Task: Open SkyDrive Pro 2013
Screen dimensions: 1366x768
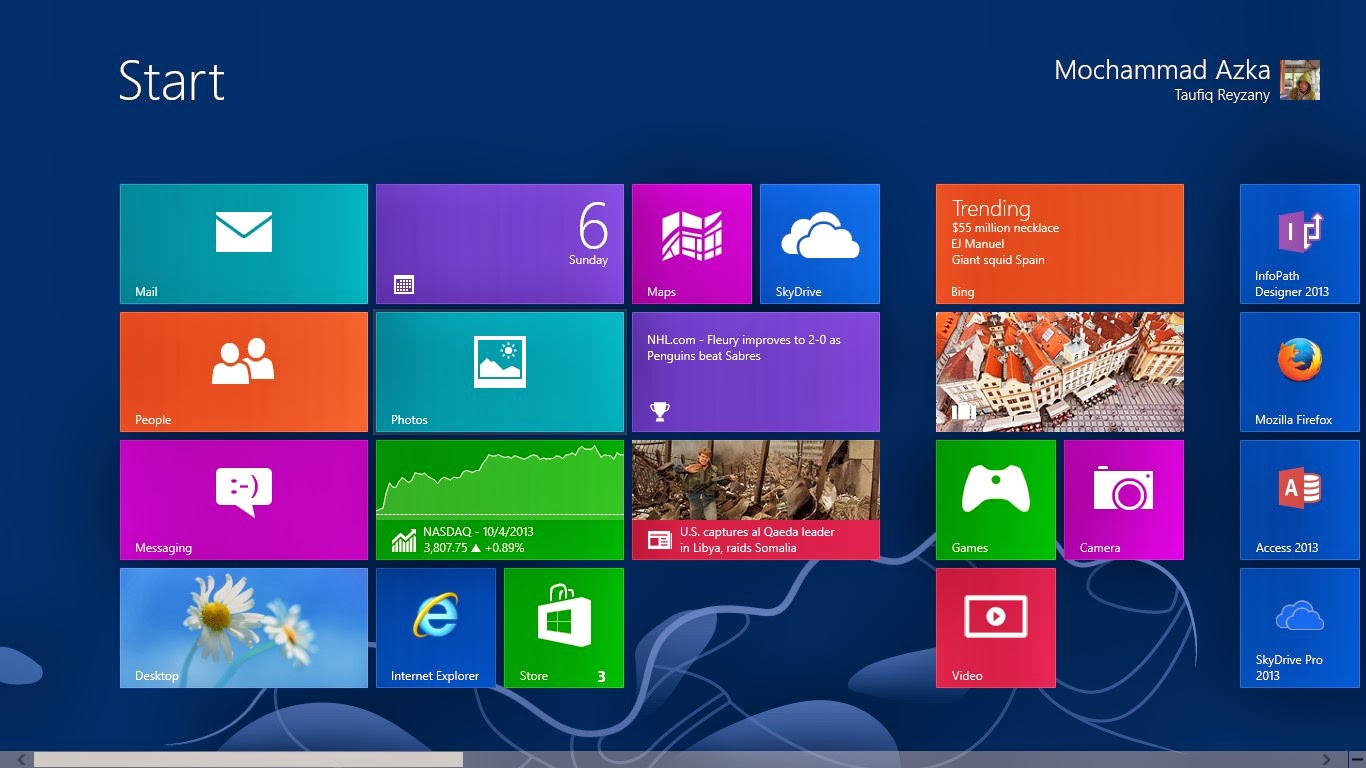Action: (1300, 628)
